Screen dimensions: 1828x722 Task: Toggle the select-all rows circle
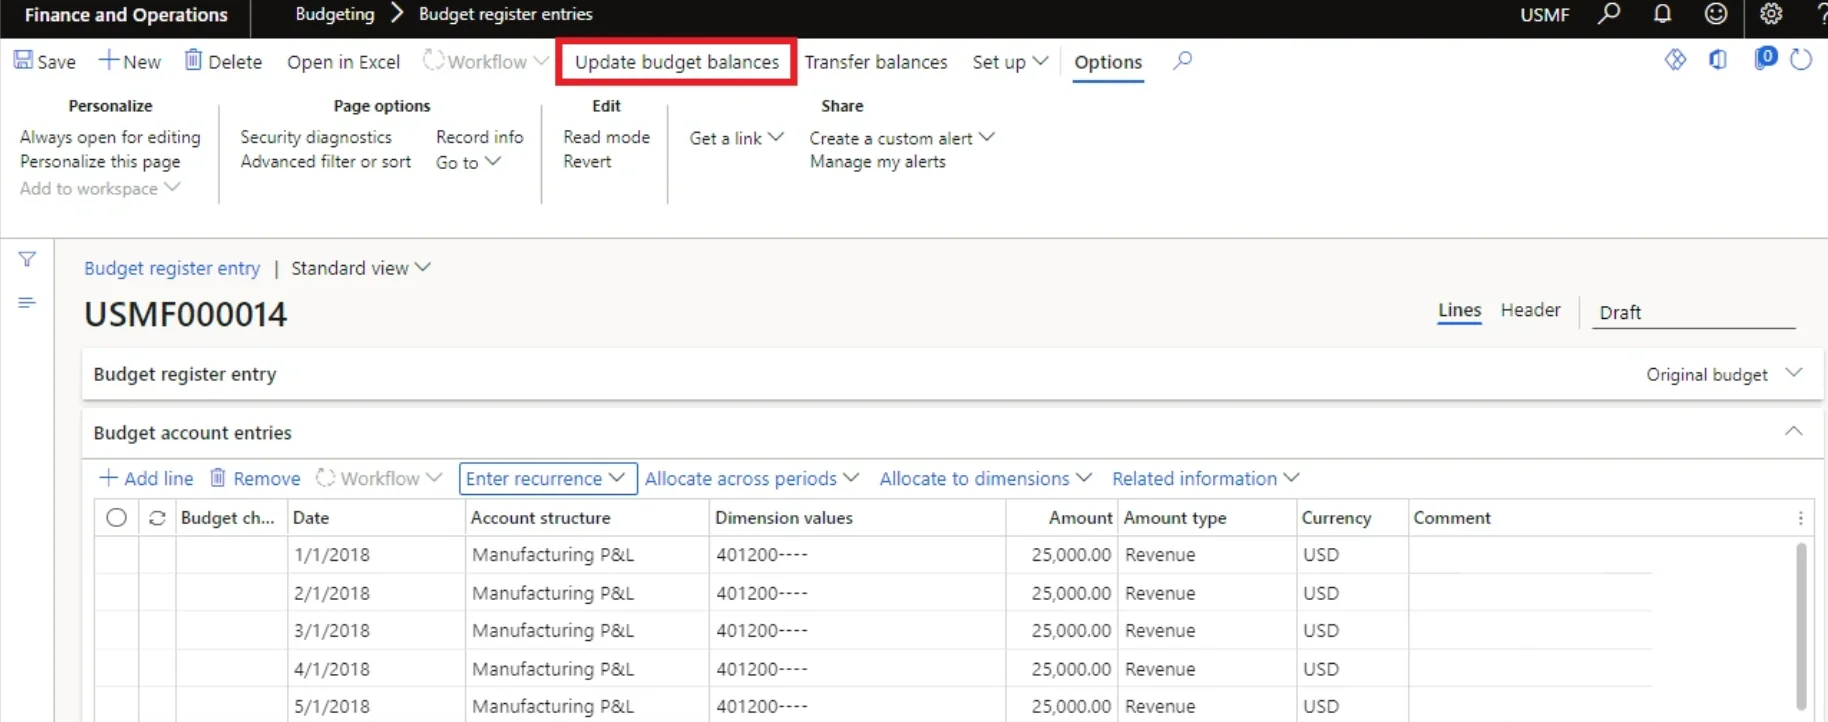(x=116, y=518)
